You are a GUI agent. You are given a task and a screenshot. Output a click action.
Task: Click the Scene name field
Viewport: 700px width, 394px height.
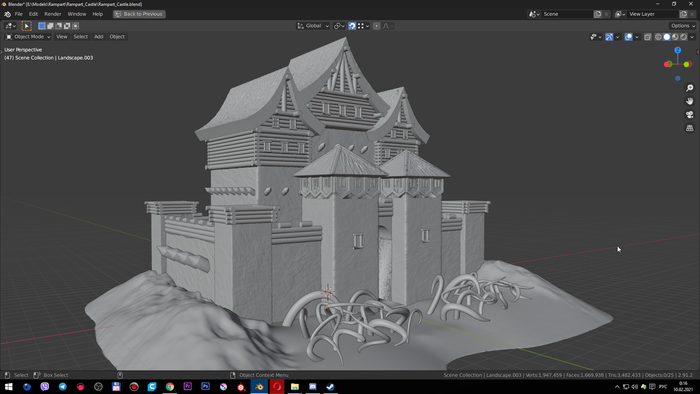click(567, 14)
